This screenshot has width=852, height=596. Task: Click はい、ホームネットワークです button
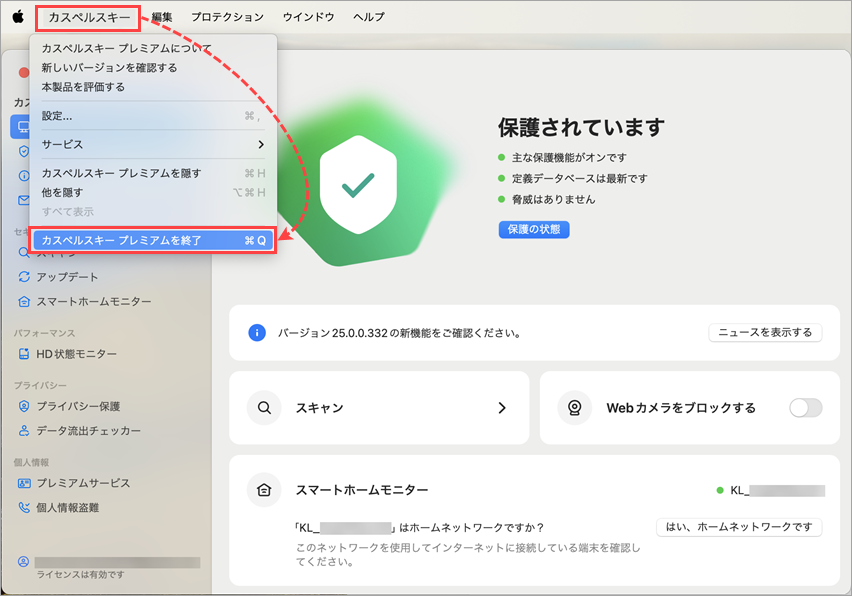click(x=739, y=527)
